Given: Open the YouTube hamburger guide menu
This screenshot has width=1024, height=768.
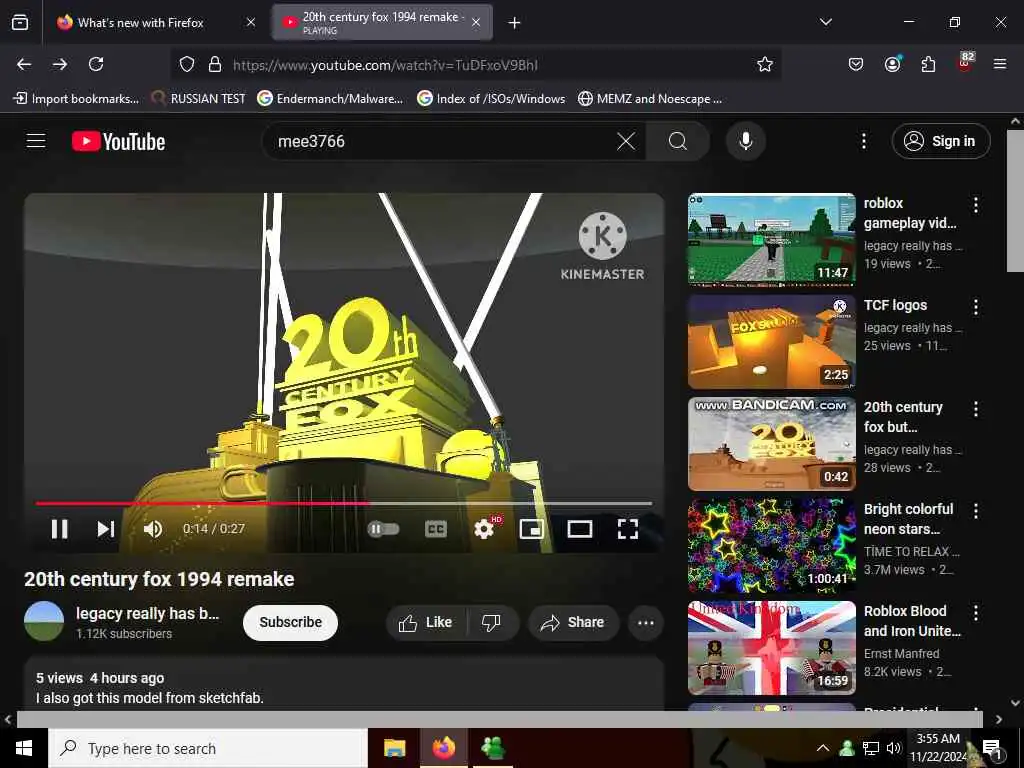Looking at the screenshot, I should tap(36, 141).
